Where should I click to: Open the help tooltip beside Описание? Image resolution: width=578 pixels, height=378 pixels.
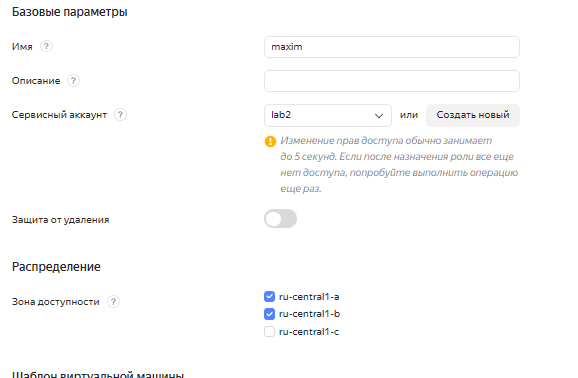click(x=73, y=80)
